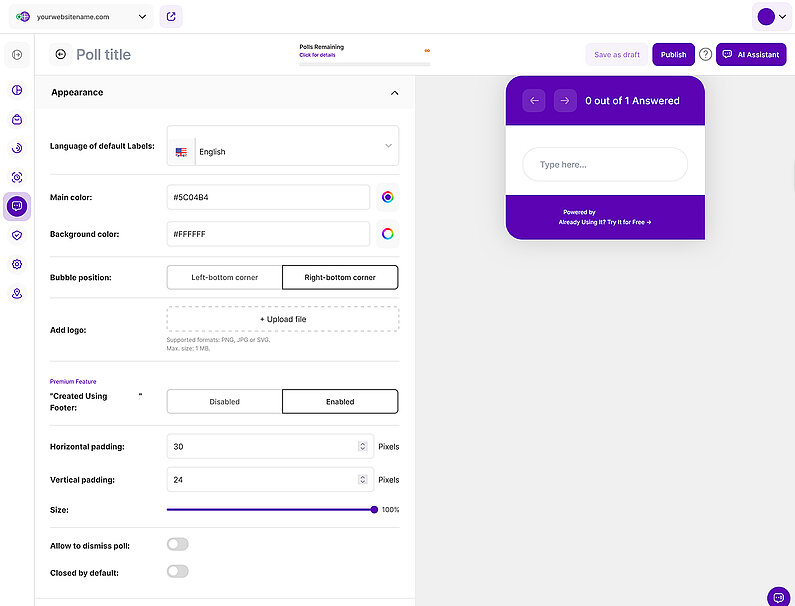Screen dimensions: 795x606
Task: Open the user account dropdown arrow
Action: [x=782, y=17]
